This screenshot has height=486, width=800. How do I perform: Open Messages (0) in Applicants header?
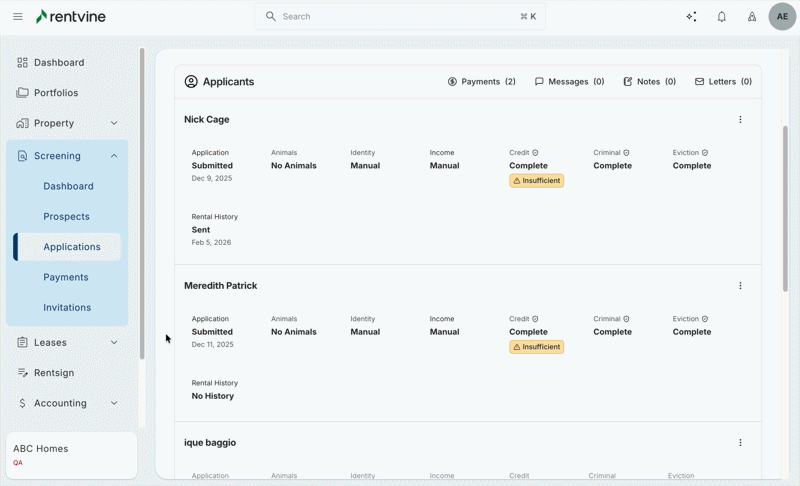pyautogui.click(x=569, y=82)
